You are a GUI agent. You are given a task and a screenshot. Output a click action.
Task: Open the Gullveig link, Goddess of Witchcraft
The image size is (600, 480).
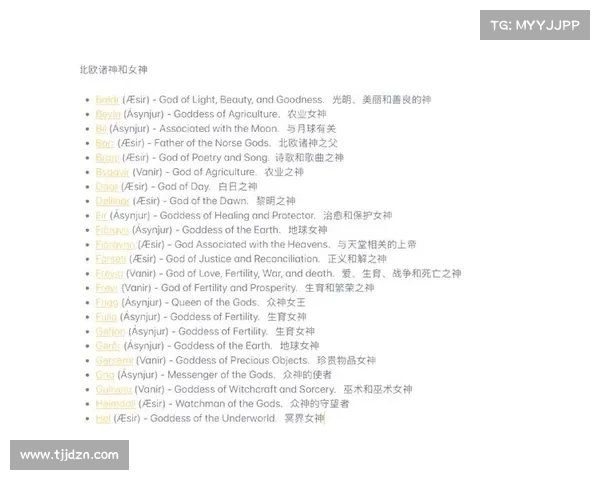(x=114, y=390)
